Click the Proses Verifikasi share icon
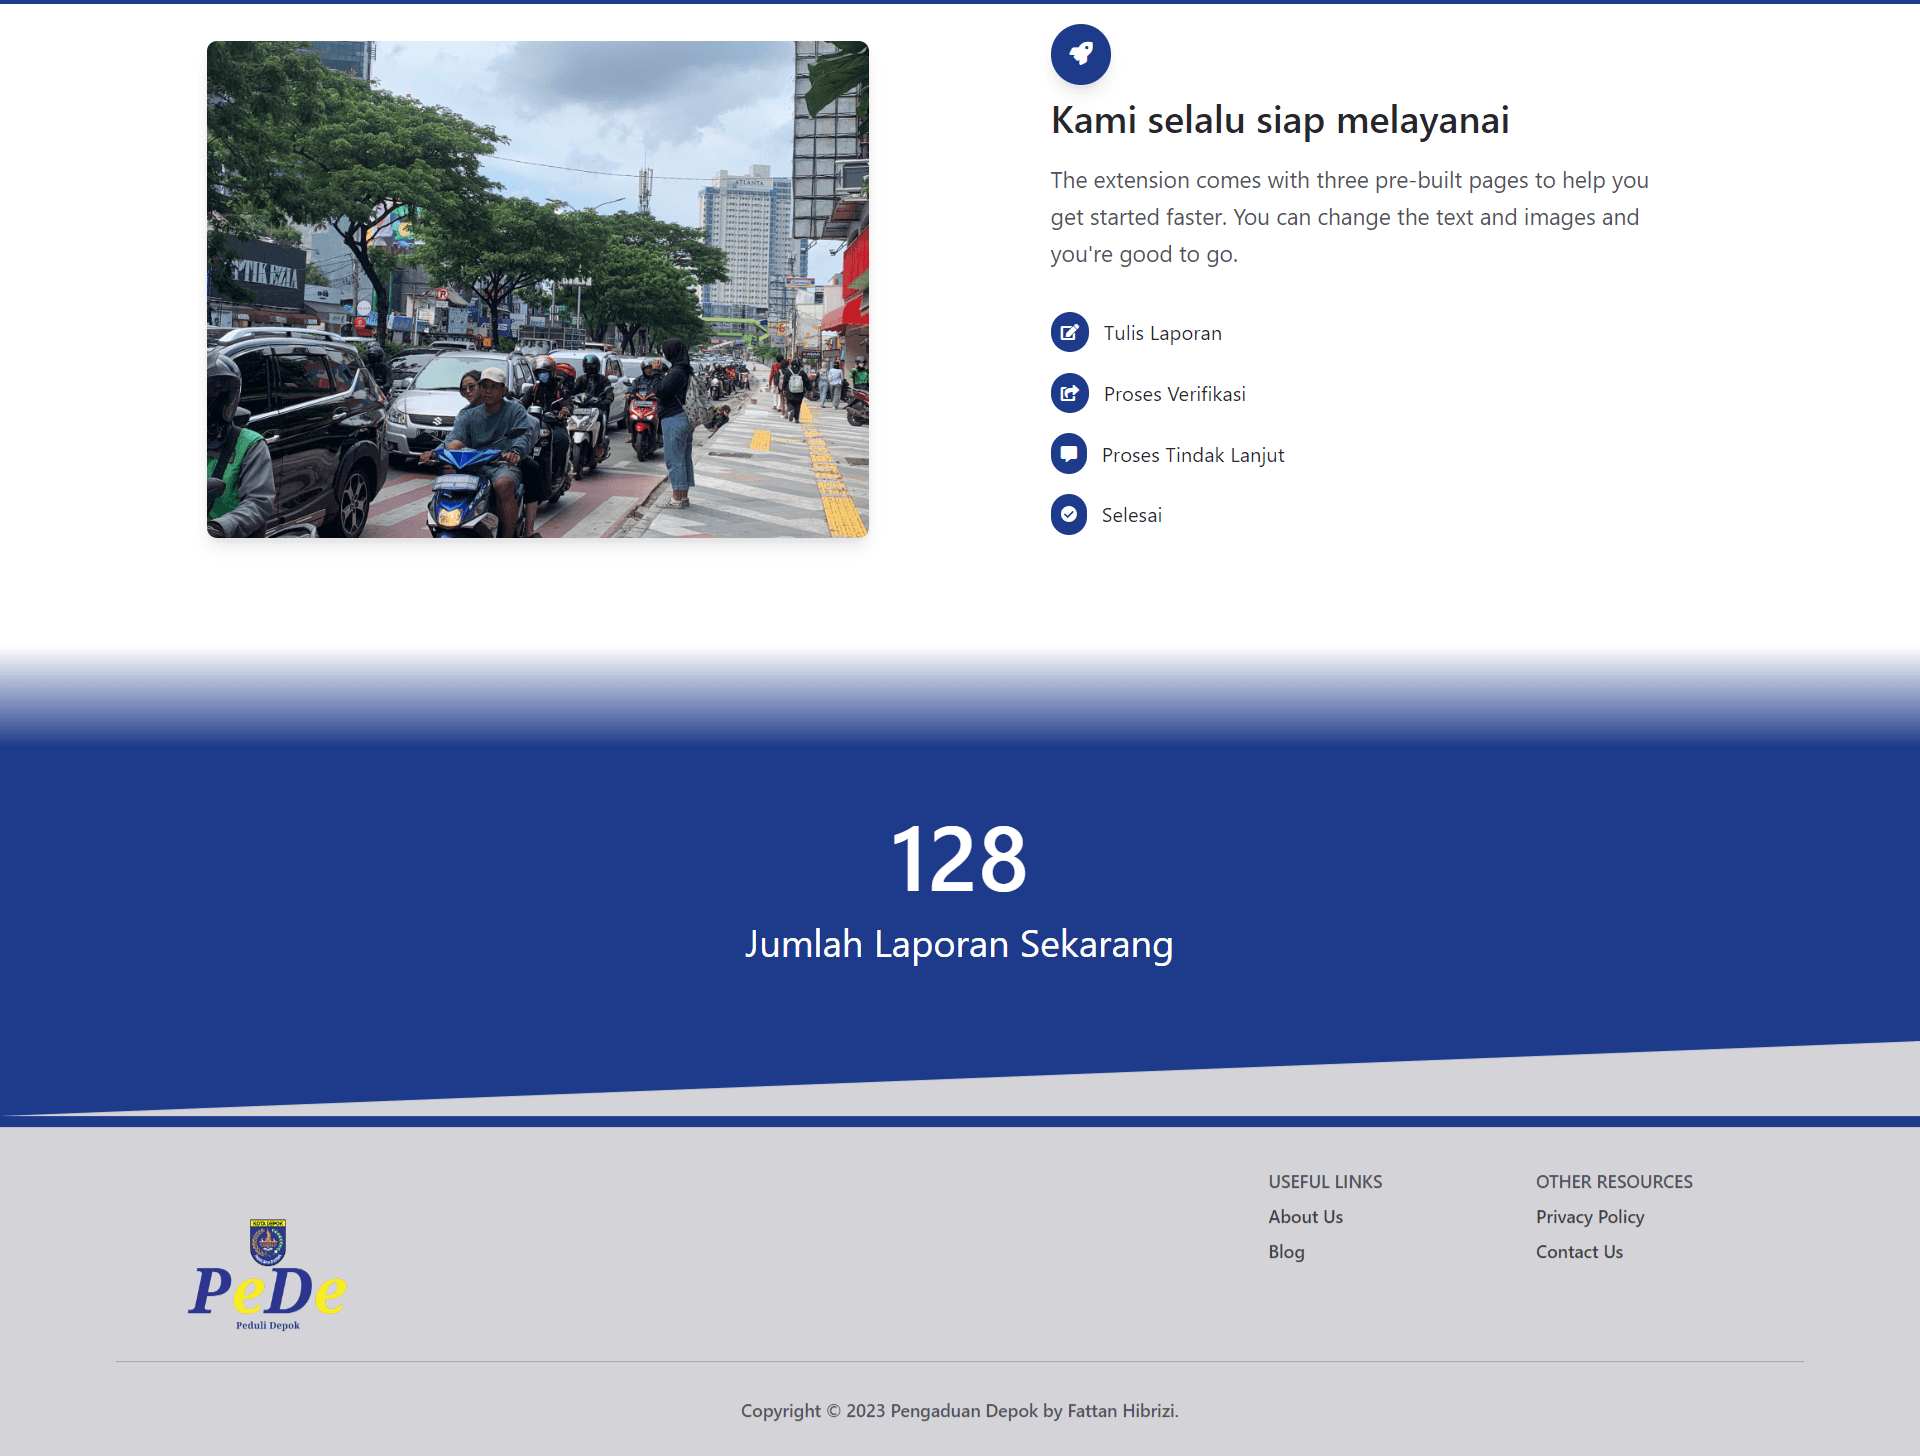This screenshot has width=1920, height=1456. [1069, 394]
